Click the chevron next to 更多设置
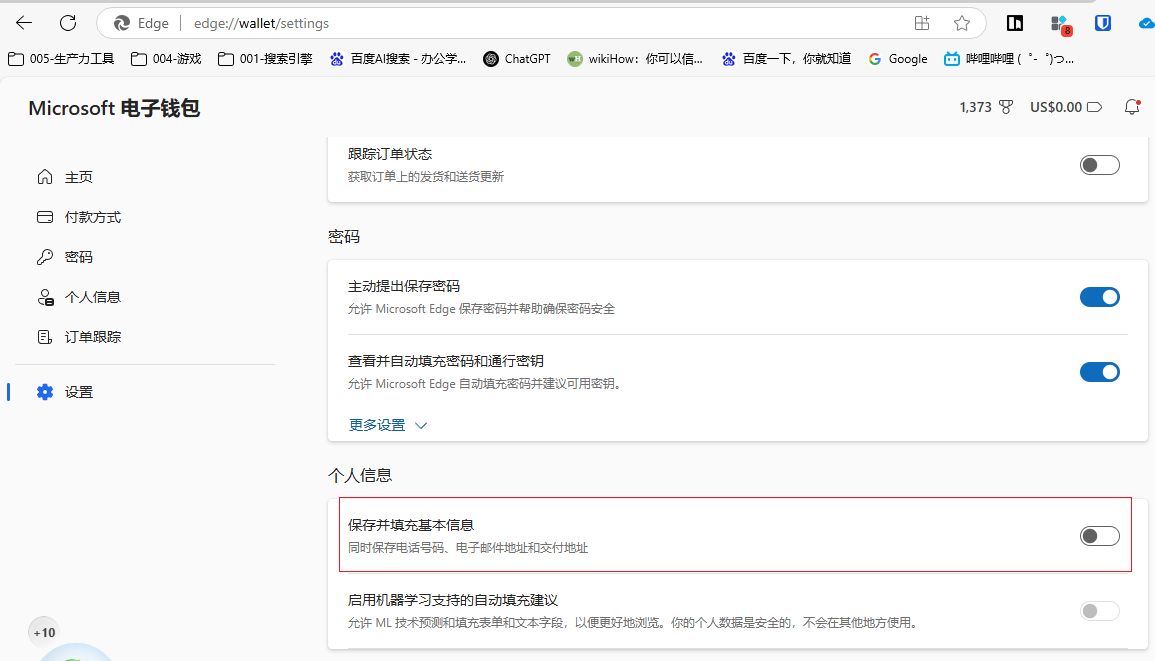This screenshot has width=1155, height=661. 421,425
